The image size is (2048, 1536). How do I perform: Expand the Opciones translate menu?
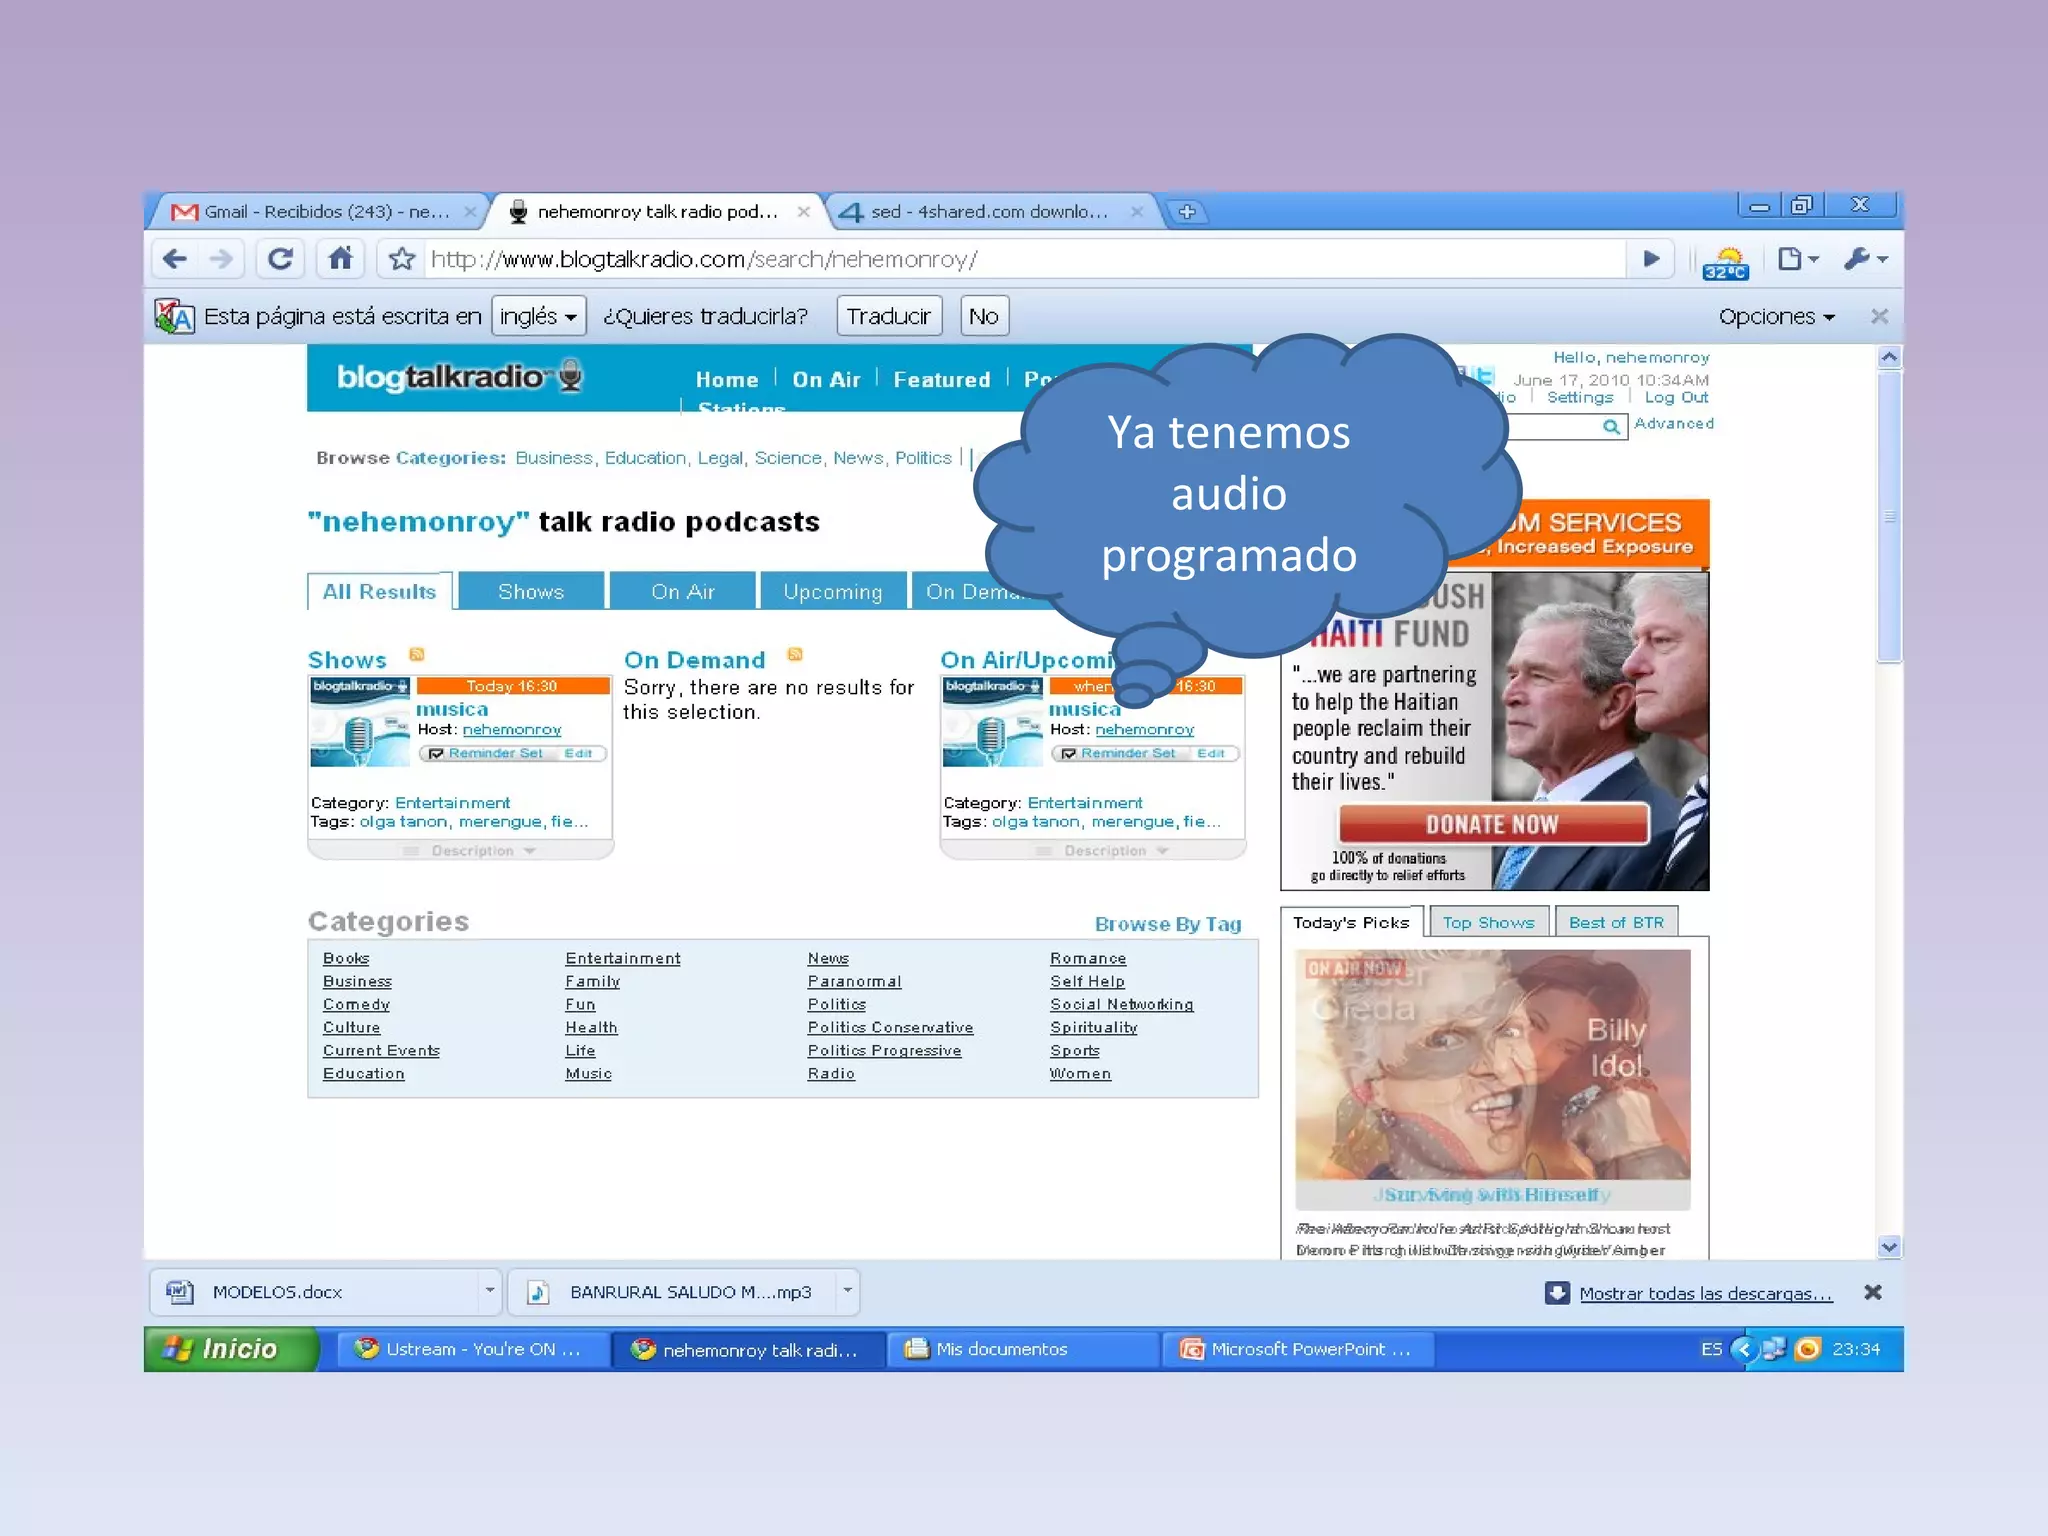click(1776, 317)
